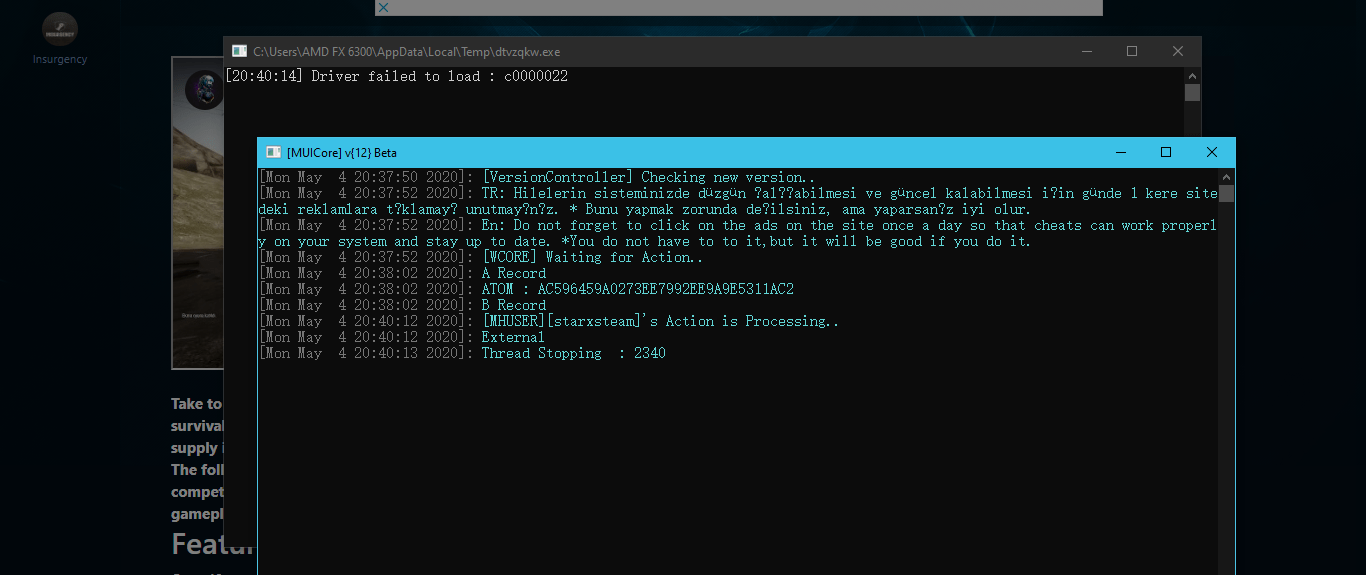Click the '[MHUSER][starxsteam]'s Action is Processing..' line

[x=549, y=321]
